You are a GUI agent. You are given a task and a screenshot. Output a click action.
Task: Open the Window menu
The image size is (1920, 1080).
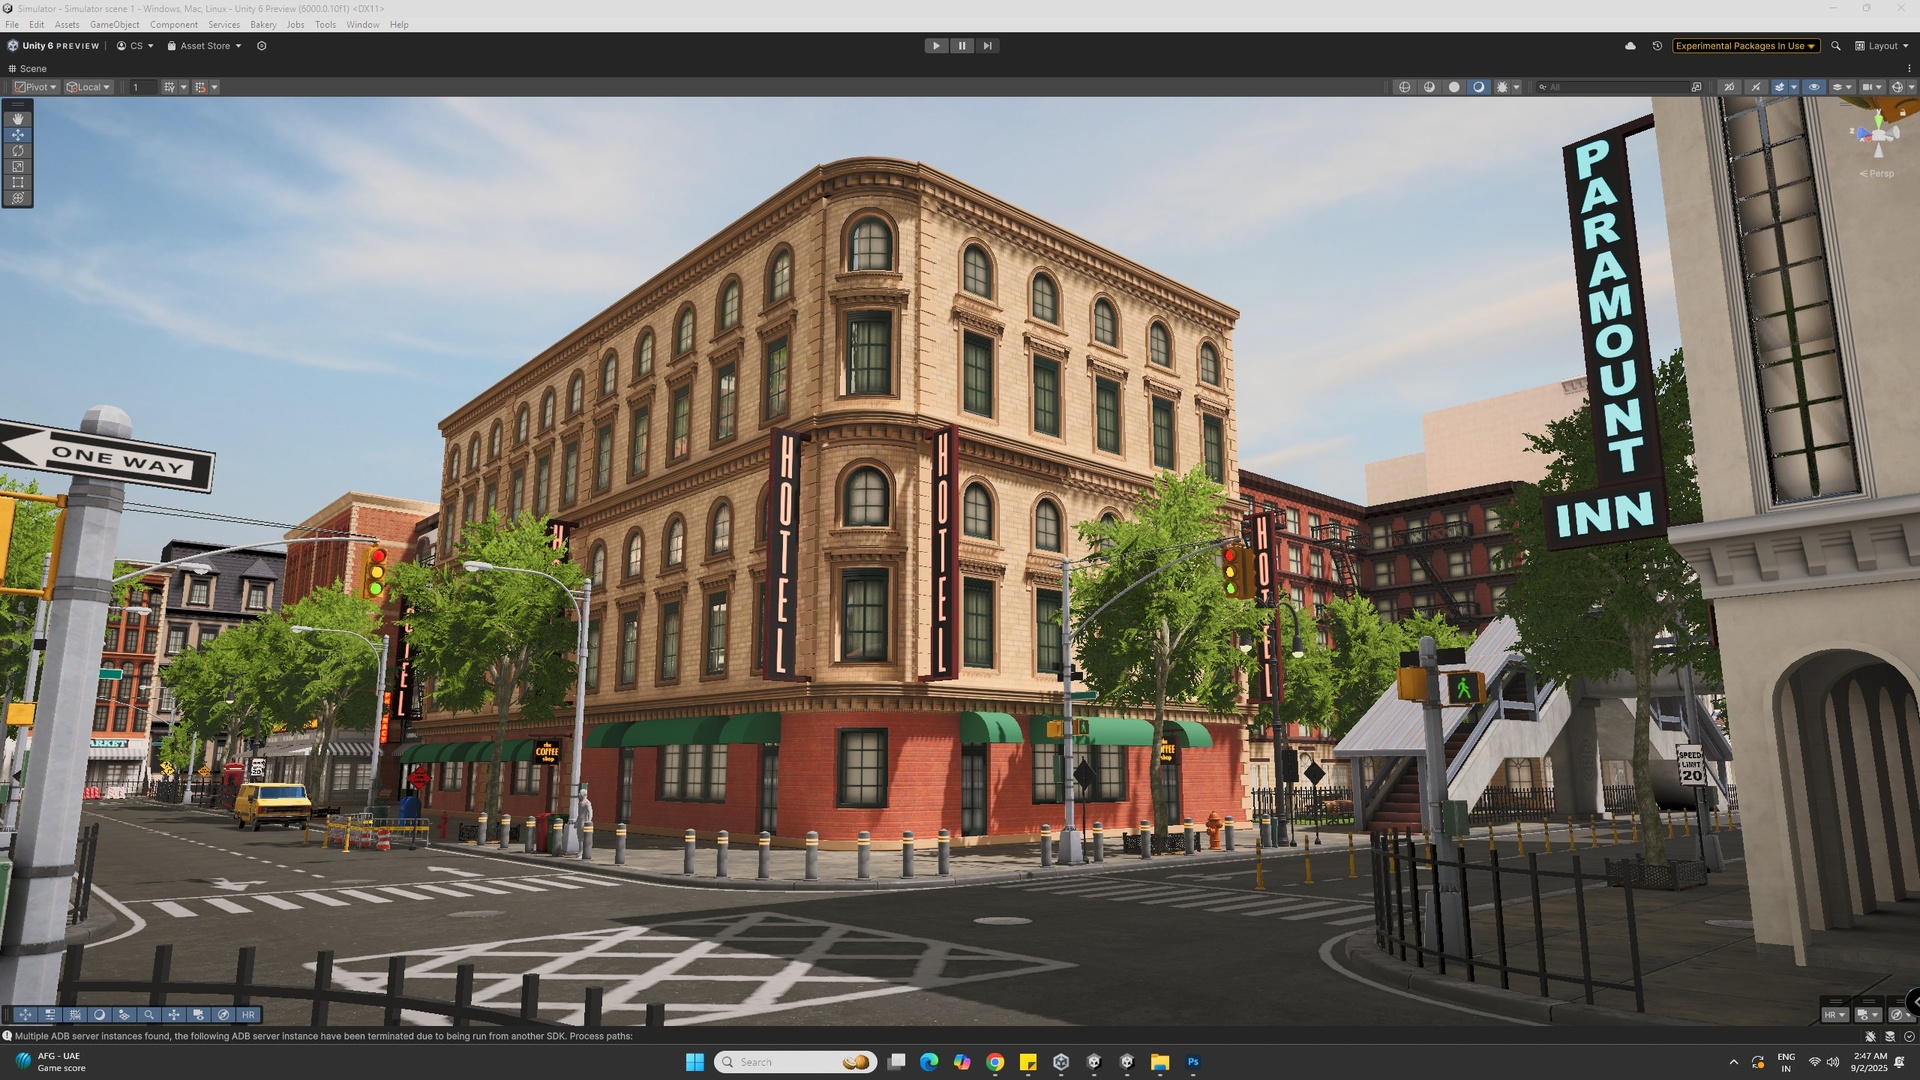(x=363, y=25)
